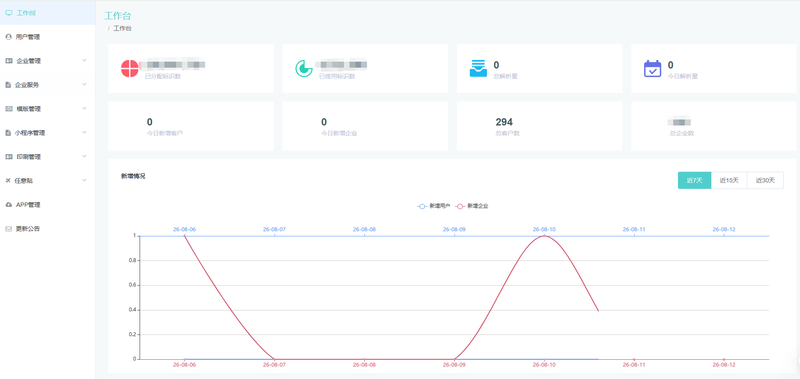Expand the 企业服务 submenu chevron
This screenshot has width=800, height=379.
[x=84, y=84]
